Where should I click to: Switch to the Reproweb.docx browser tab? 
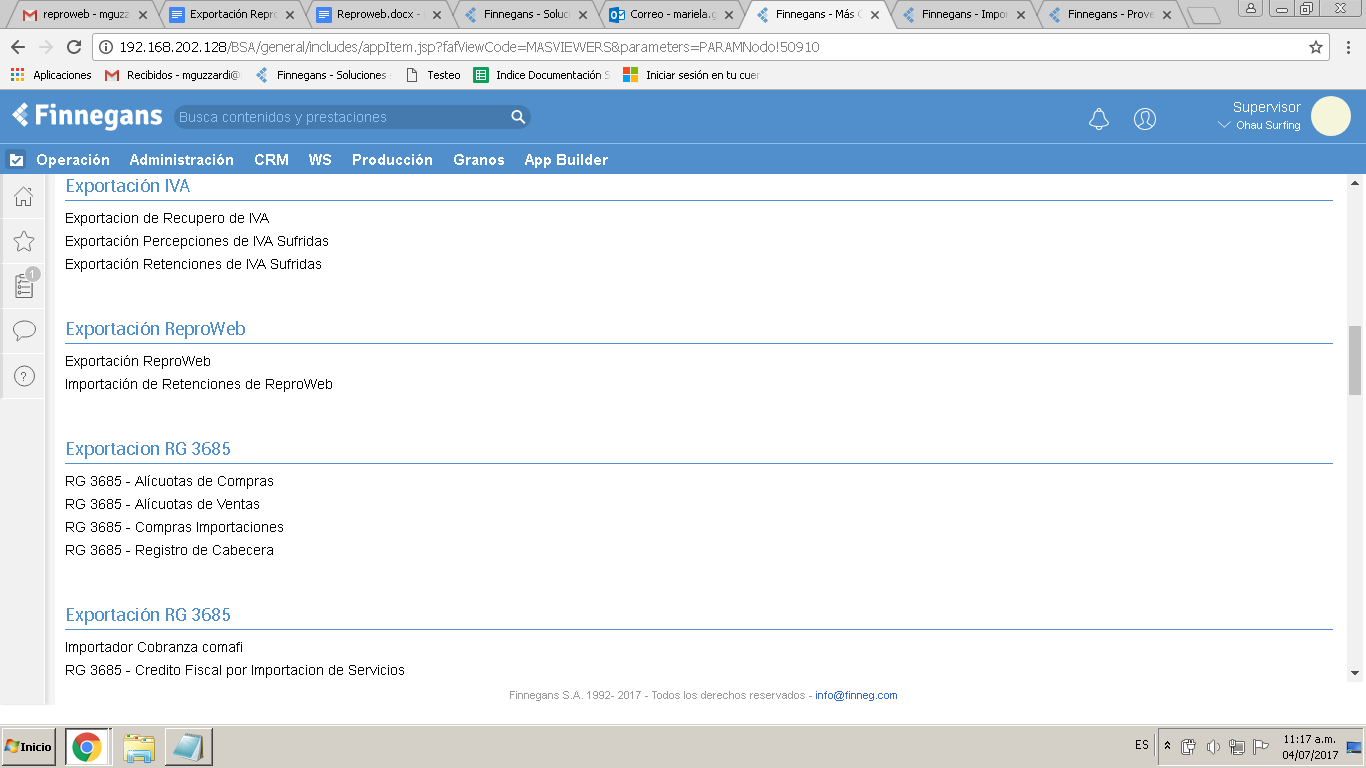(377, 15)
